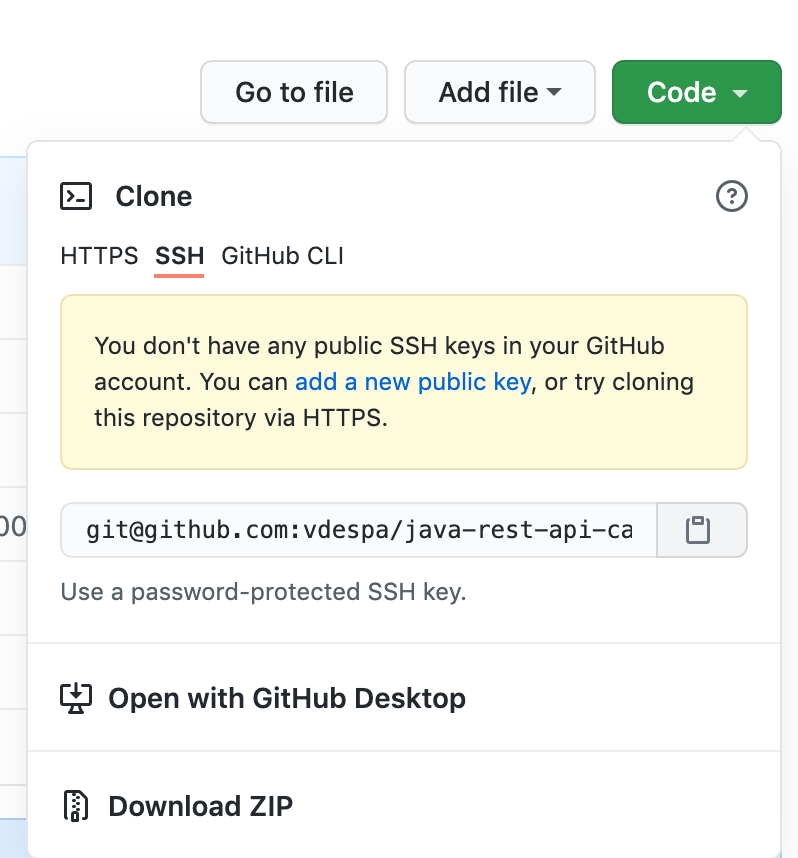The height and width of the screenshot is (858, 798).
Task: Click Download ZIP
Action: tap(404, 805)
